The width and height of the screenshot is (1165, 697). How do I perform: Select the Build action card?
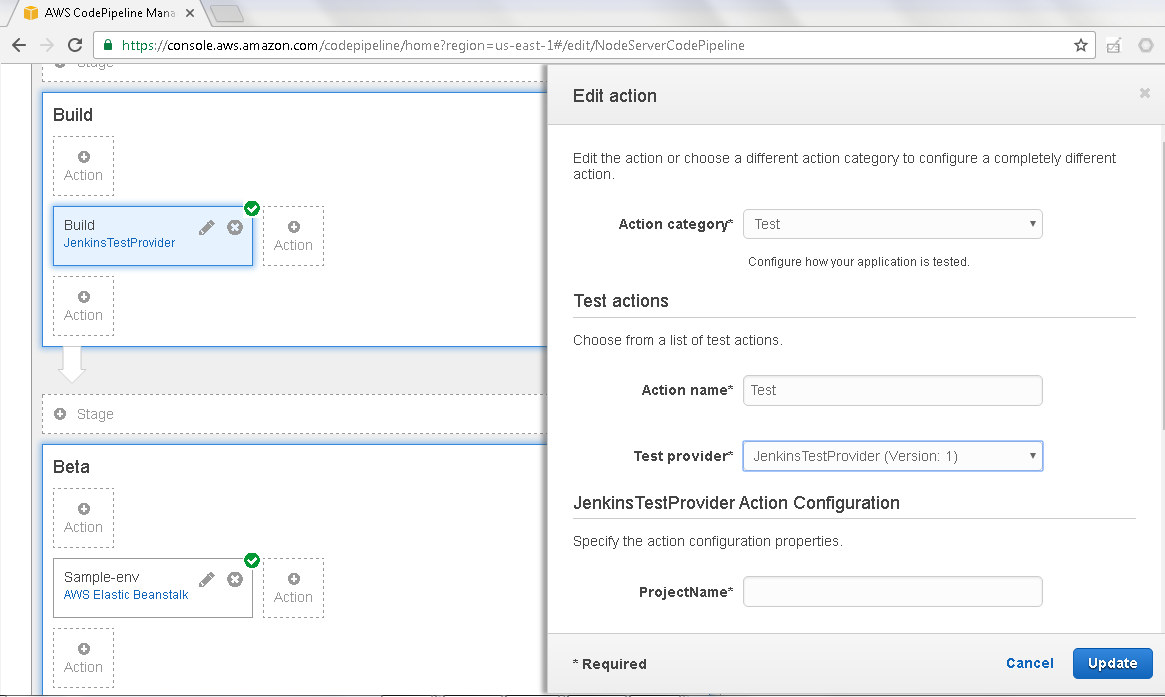coord(153,236)
